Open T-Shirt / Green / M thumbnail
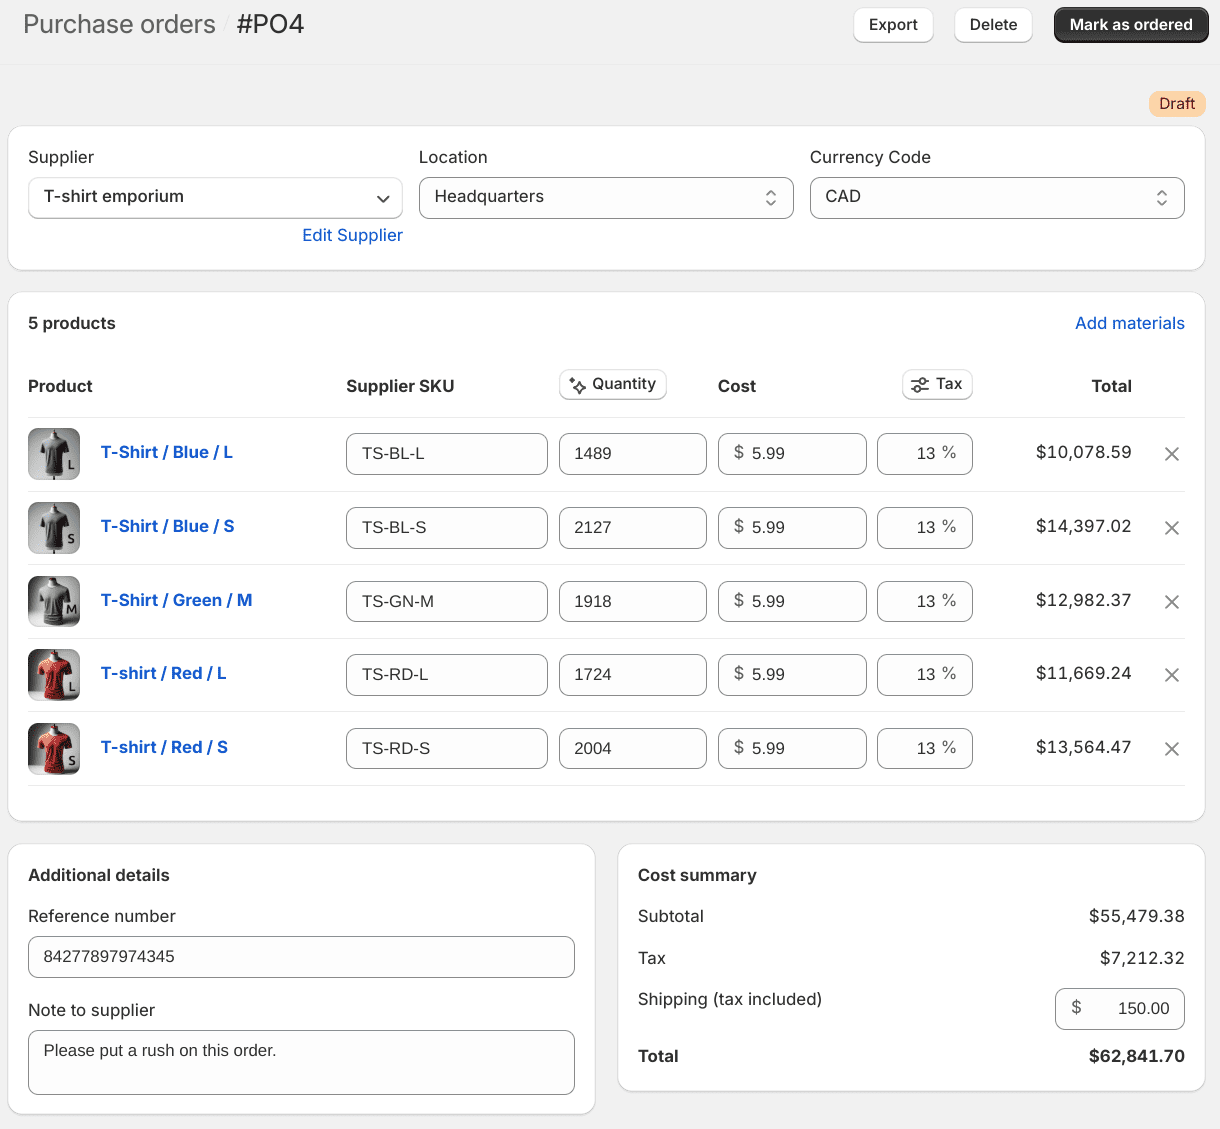The image size is (1220, 1129). coord(54,601)
